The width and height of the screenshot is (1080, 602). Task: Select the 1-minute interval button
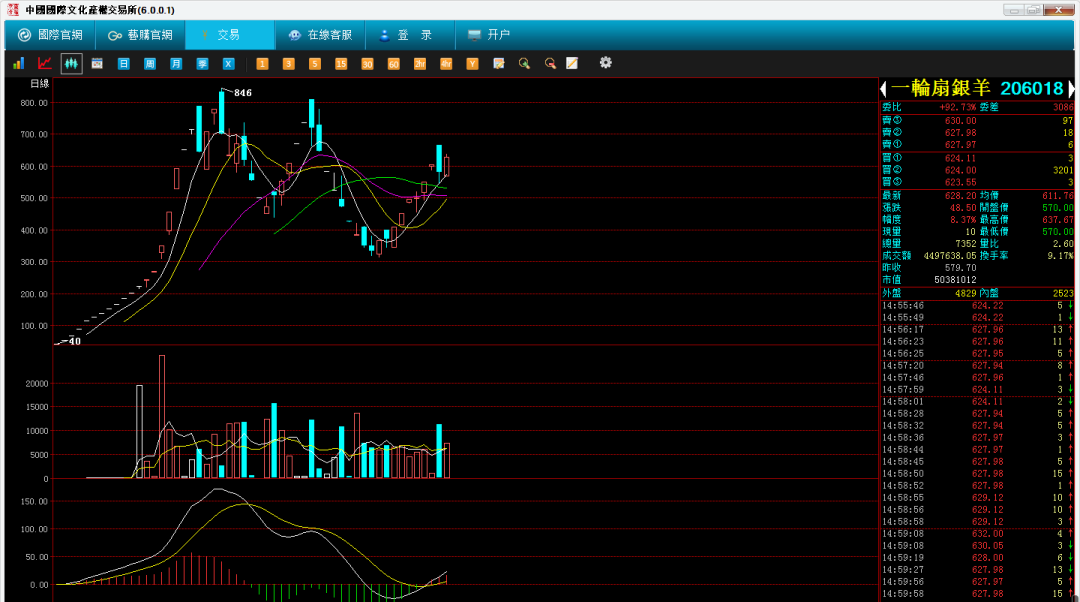click(x=262, y=63)
